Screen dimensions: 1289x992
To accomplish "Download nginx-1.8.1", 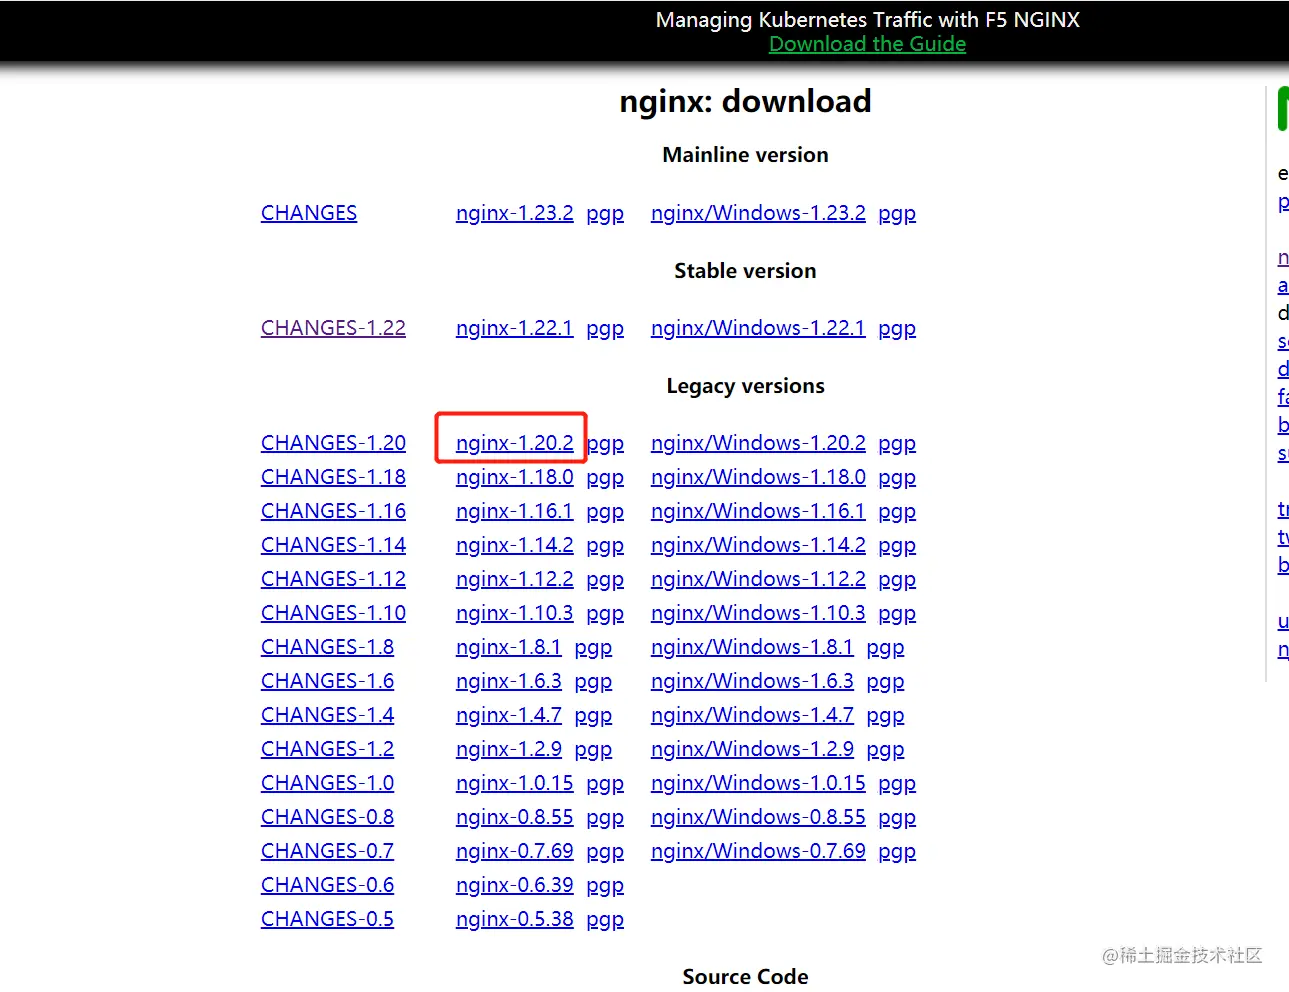I will pos(509,647).
